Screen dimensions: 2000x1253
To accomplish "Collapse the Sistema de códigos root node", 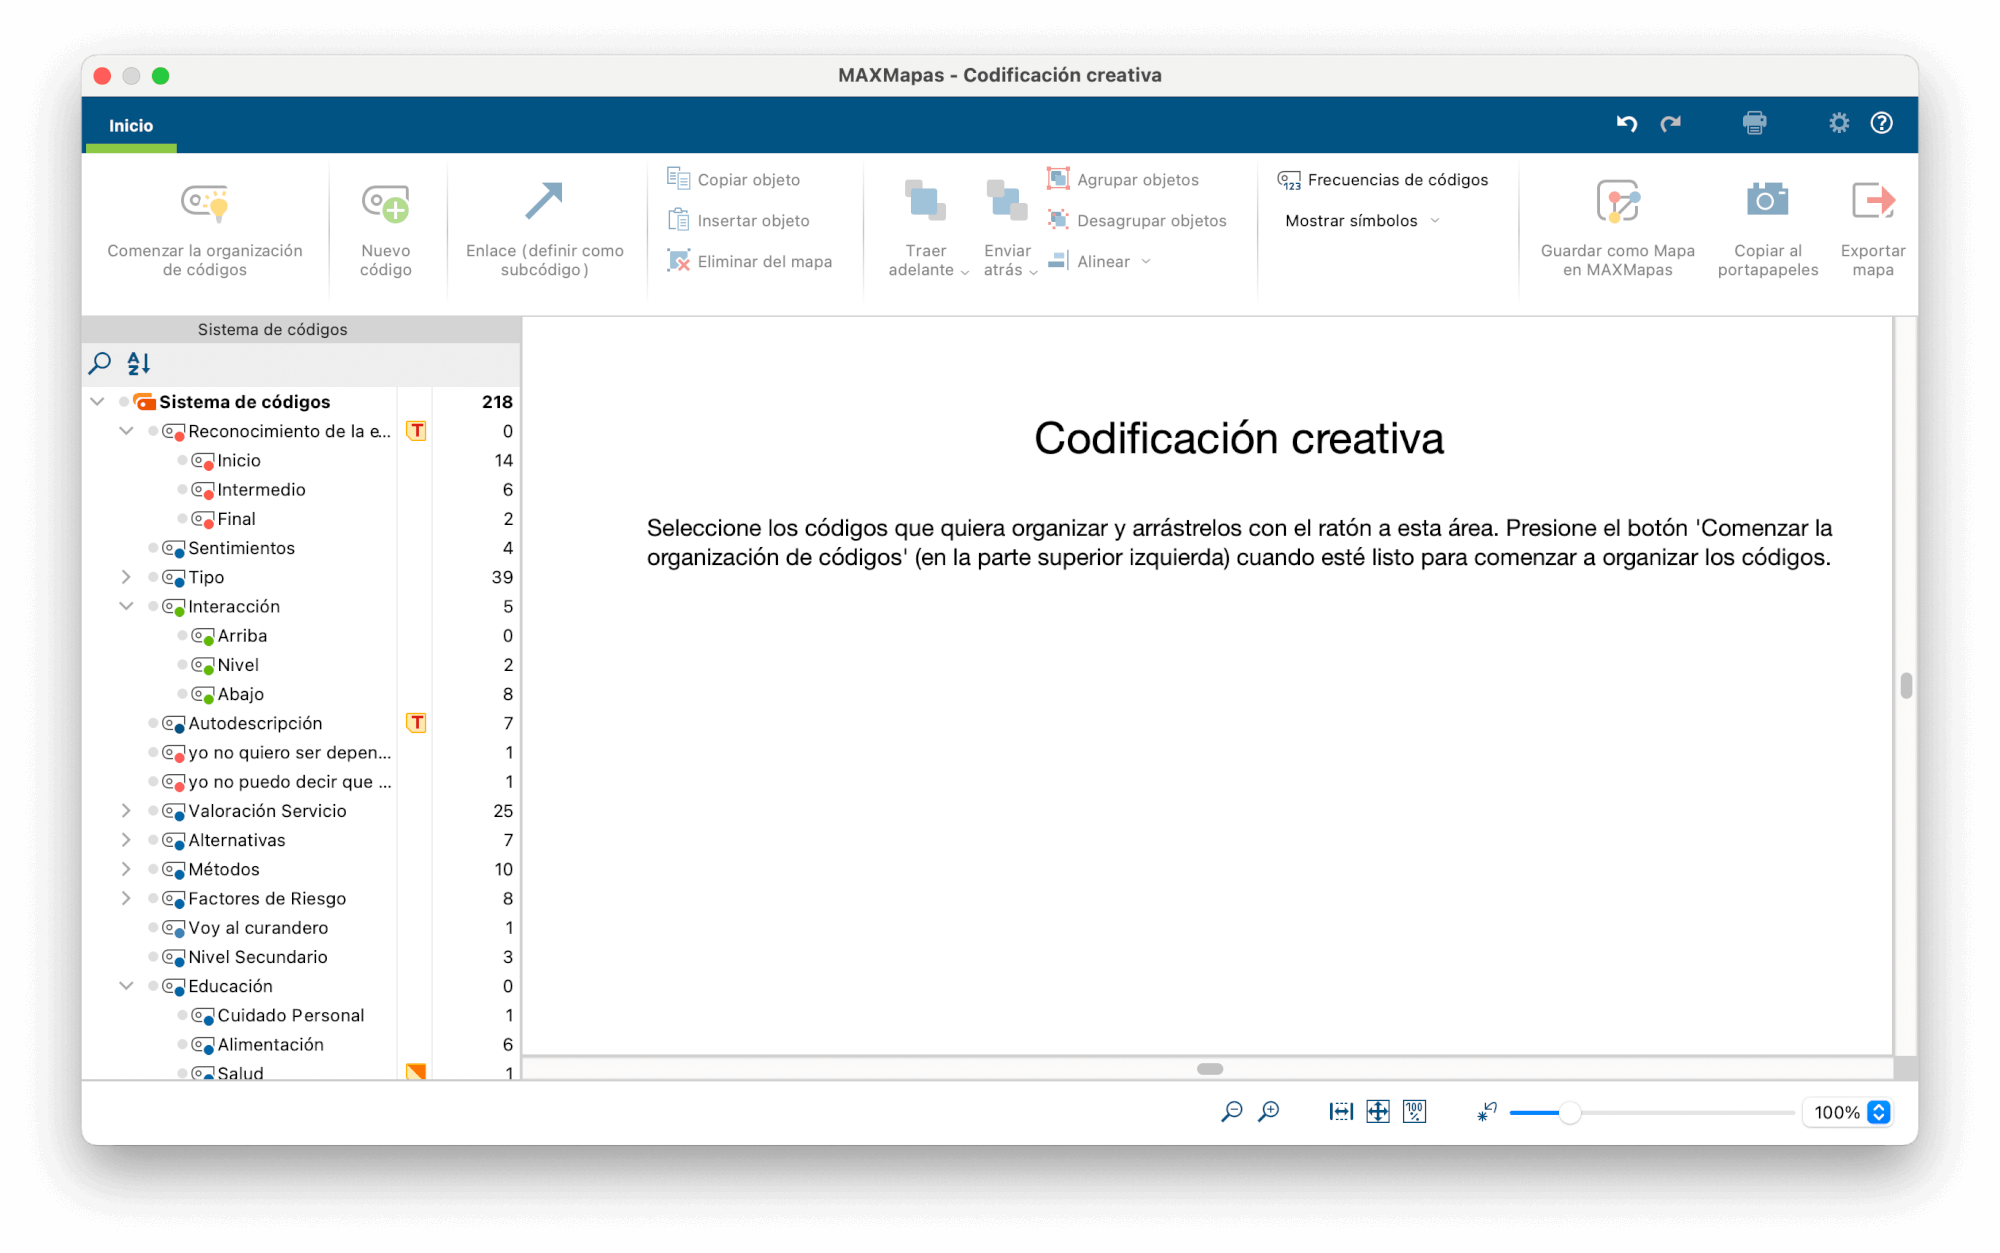I will click(97, 401).
